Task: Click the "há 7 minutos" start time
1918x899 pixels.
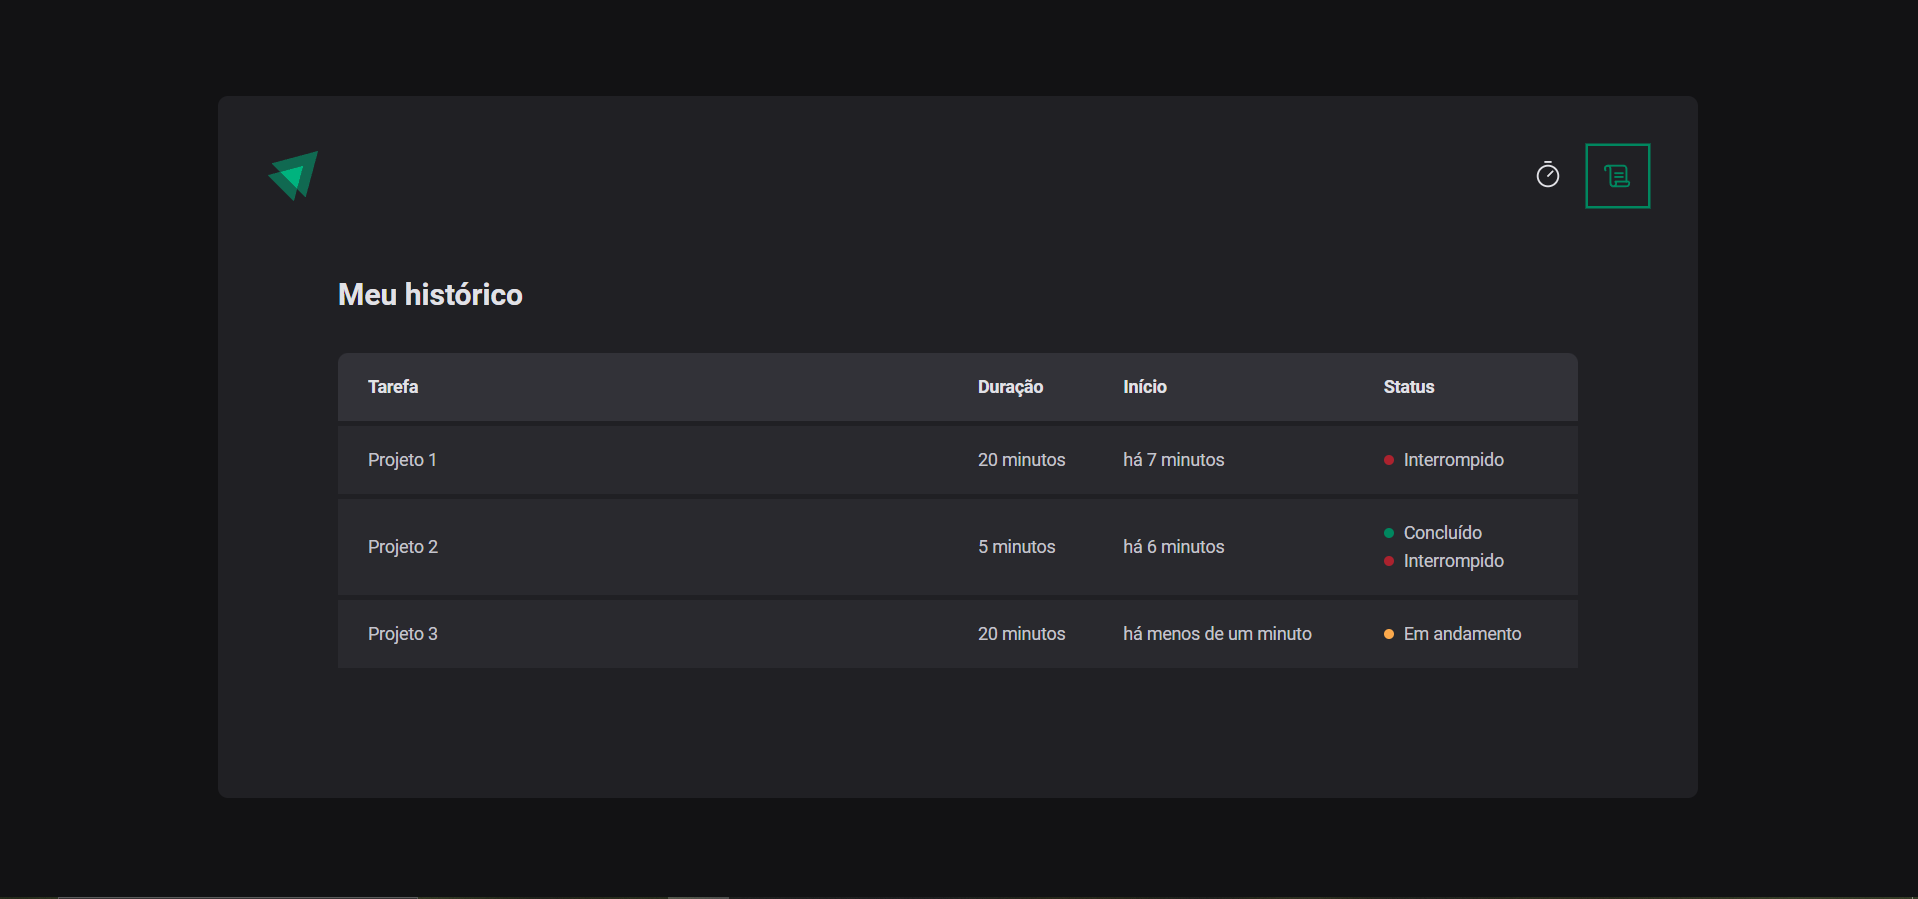Action: coord(1174,460)
